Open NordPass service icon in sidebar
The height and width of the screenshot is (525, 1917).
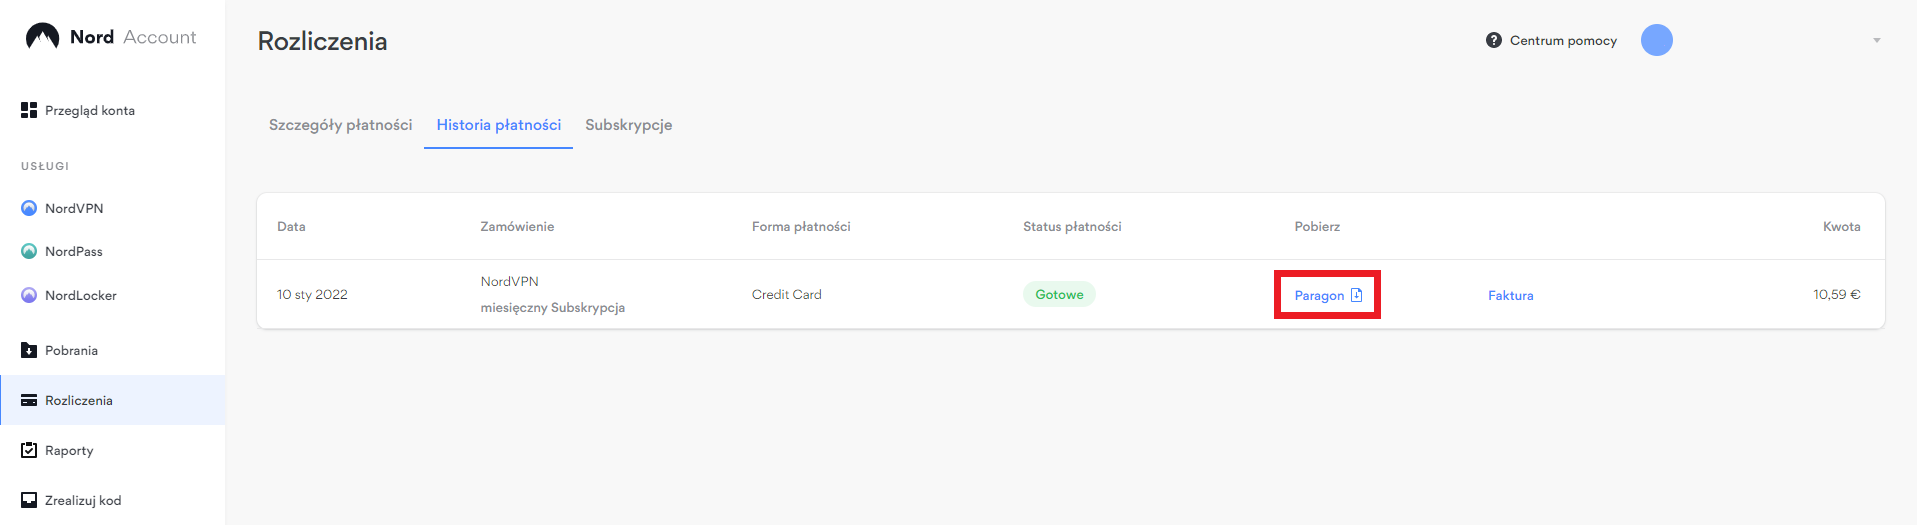click(29, 251)
